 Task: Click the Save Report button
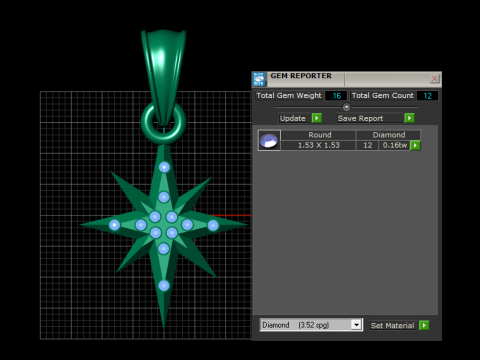pyautogui.click(x=370, y=118)
